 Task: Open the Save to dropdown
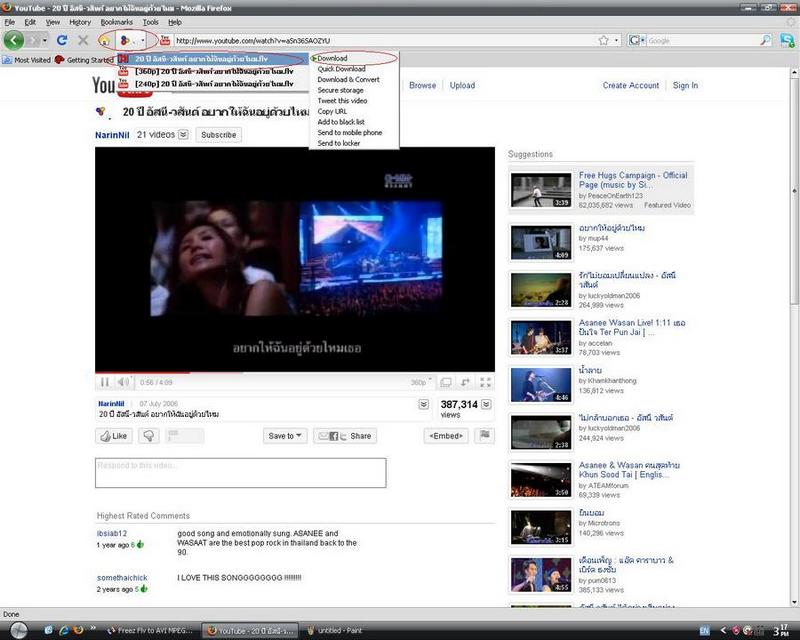[285, 436]
